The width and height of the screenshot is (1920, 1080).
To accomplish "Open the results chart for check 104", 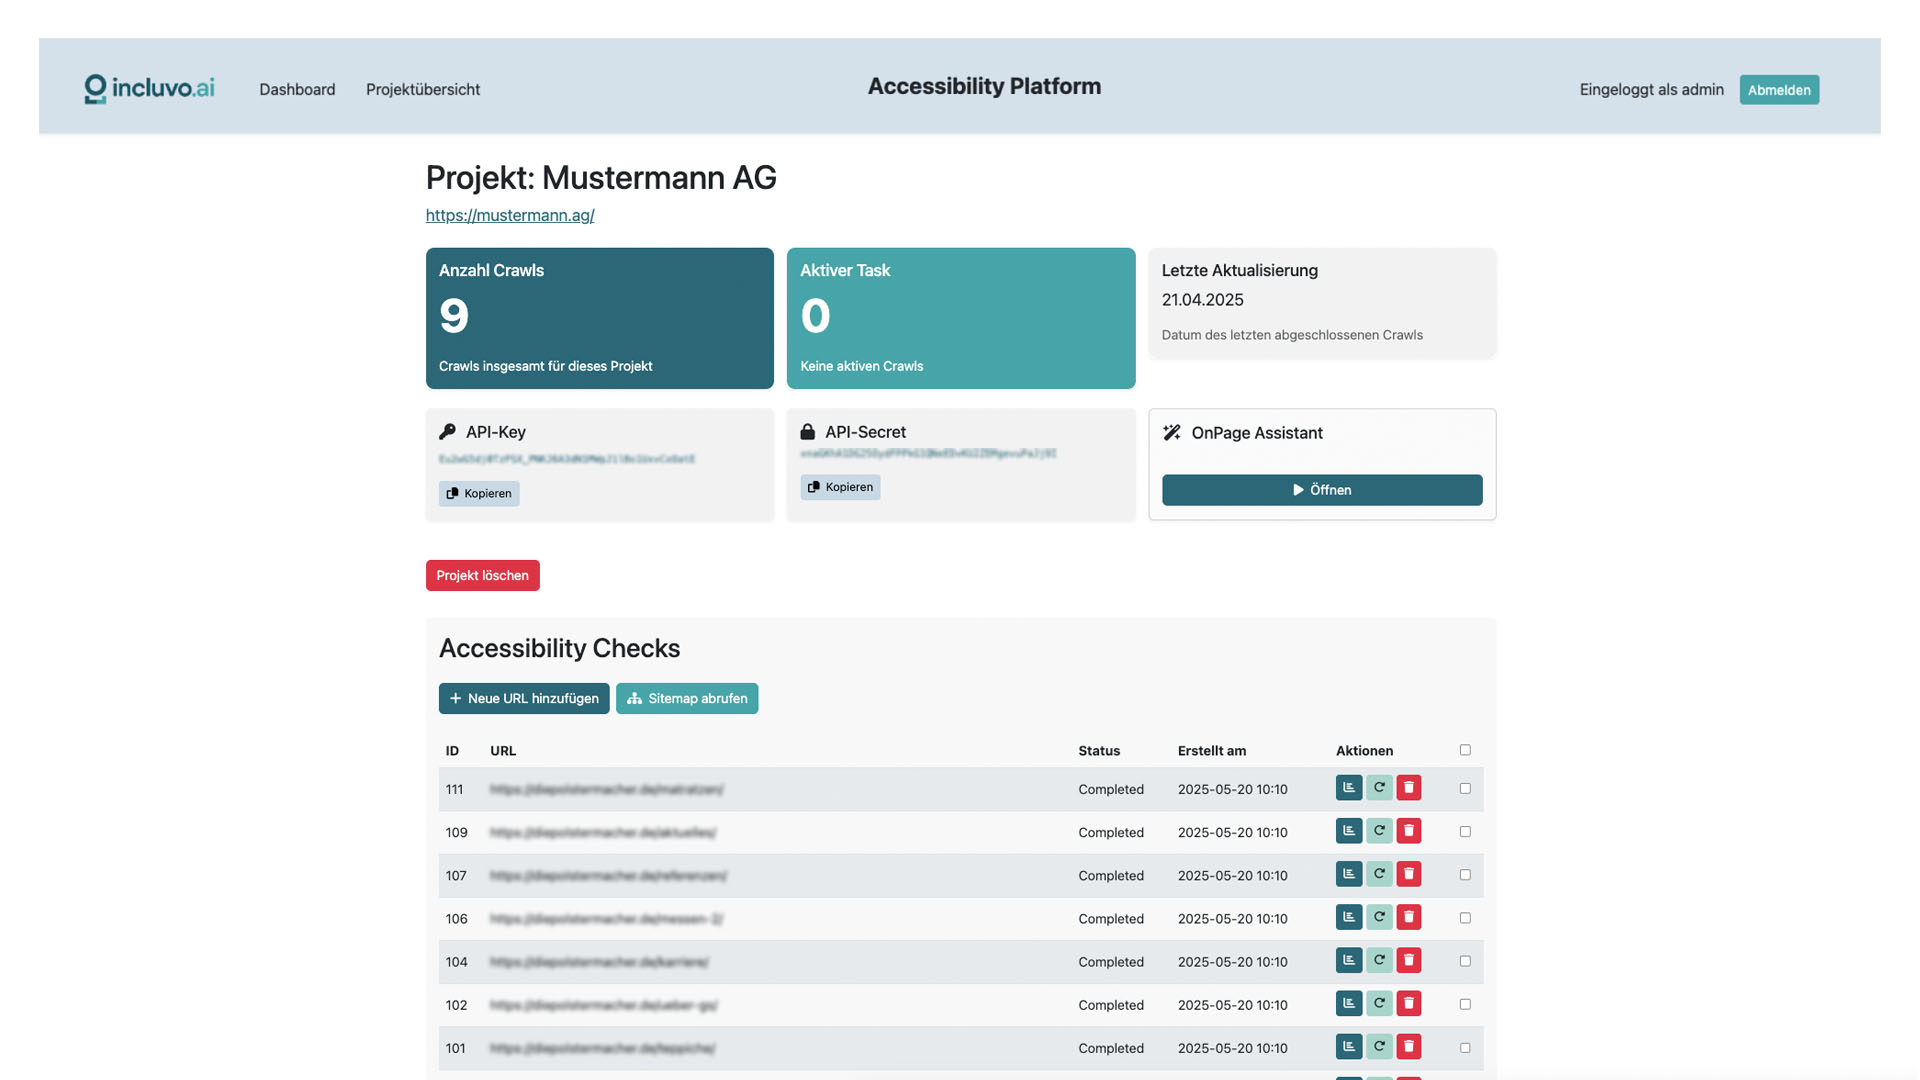I will (1348, 959).
